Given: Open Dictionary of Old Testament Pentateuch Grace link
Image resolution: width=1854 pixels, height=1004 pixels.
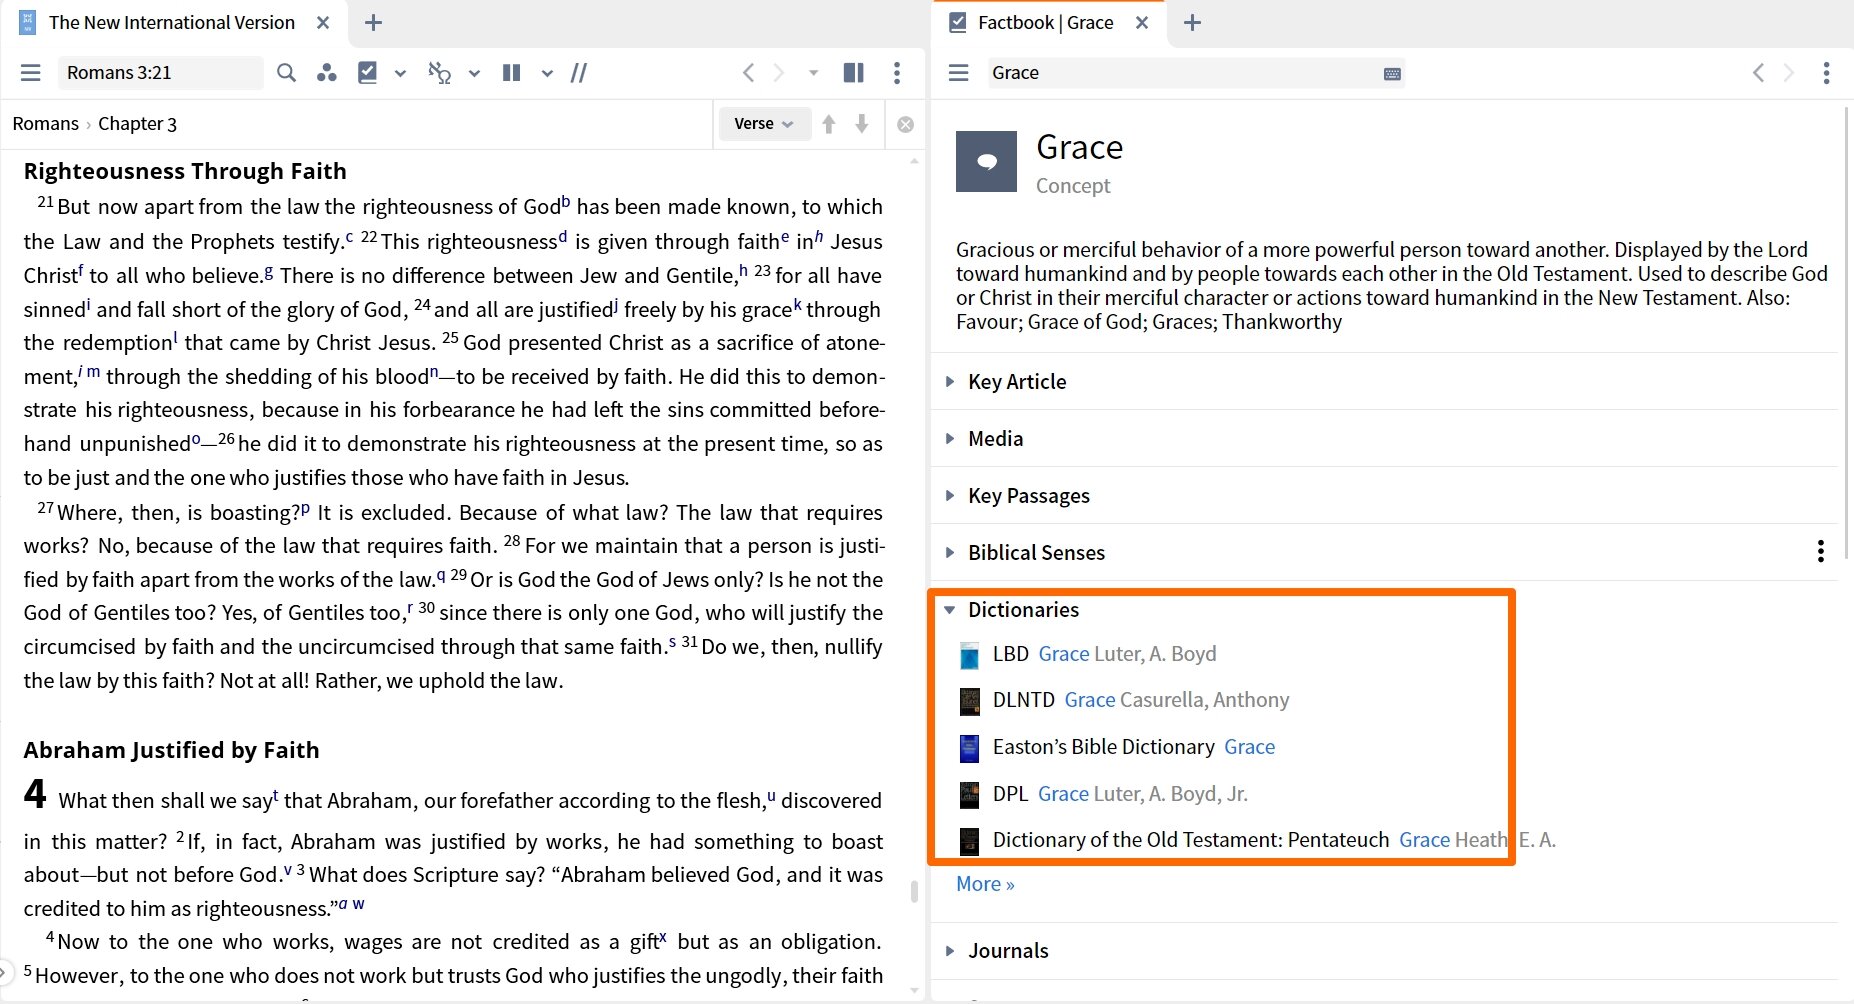Looking at the screenshot, I should pos(1425,840).
